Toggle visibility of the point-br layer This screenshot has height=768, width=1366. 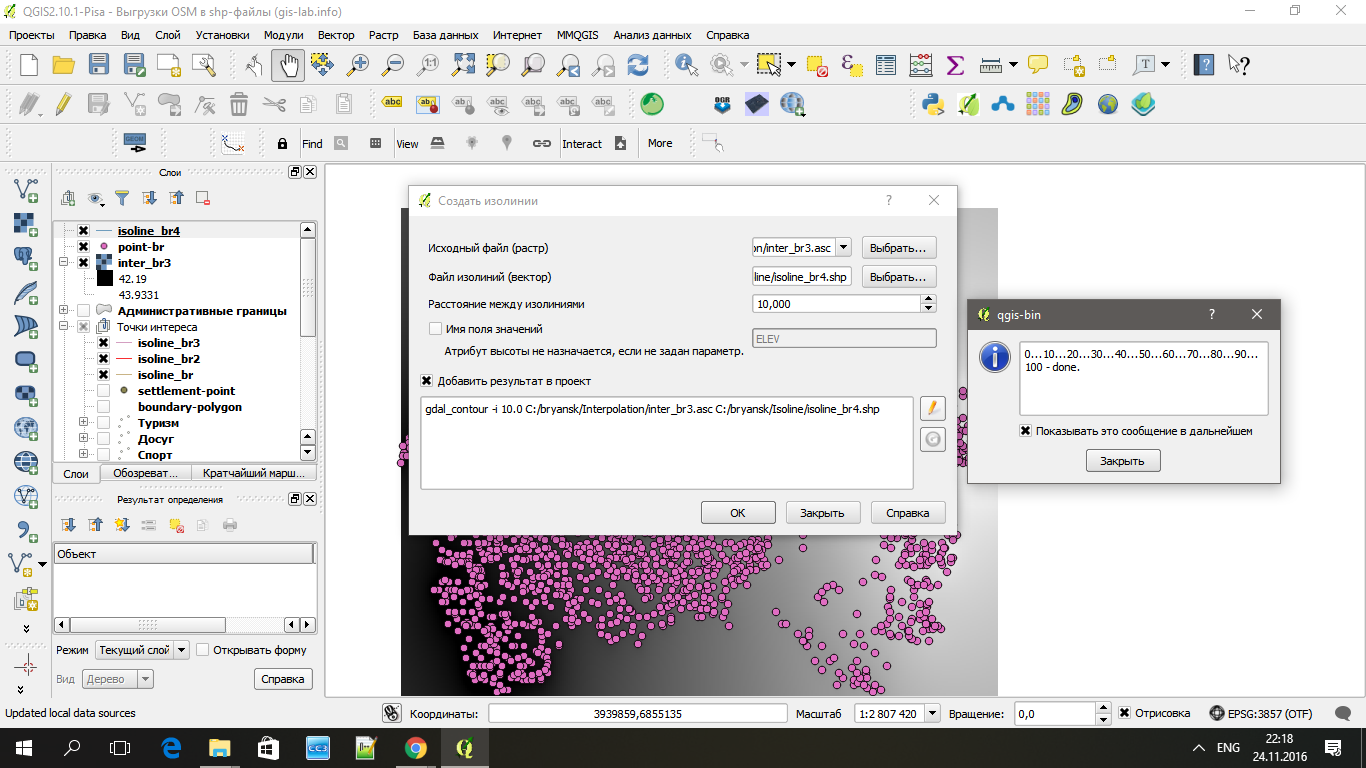(83, 247)
